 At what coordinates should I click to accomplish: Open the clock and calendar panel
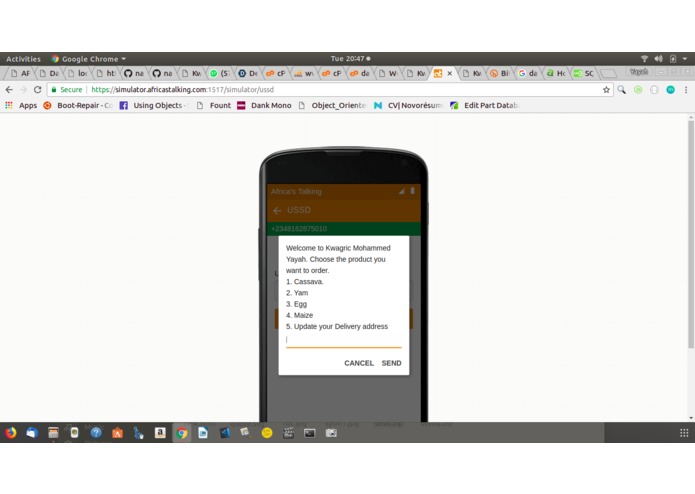350,59
